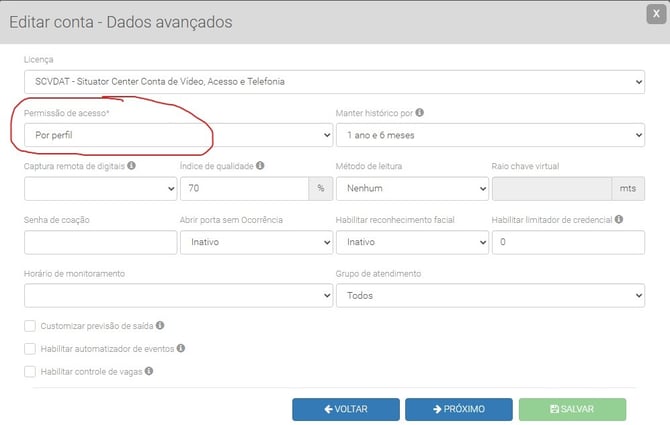The image size is (670, 425).
Task: Click info icon beside Habilitar controle de vagas
Action: (149, 371)
